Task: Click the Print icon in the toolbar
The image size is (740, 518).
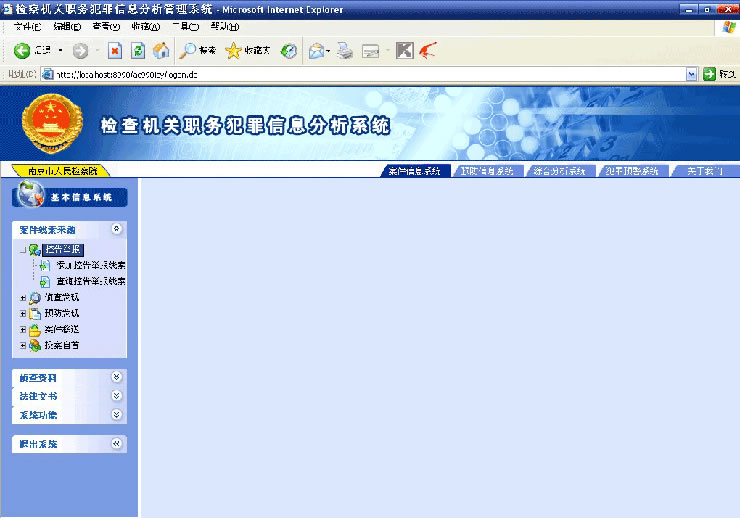Action: (345, 50)
